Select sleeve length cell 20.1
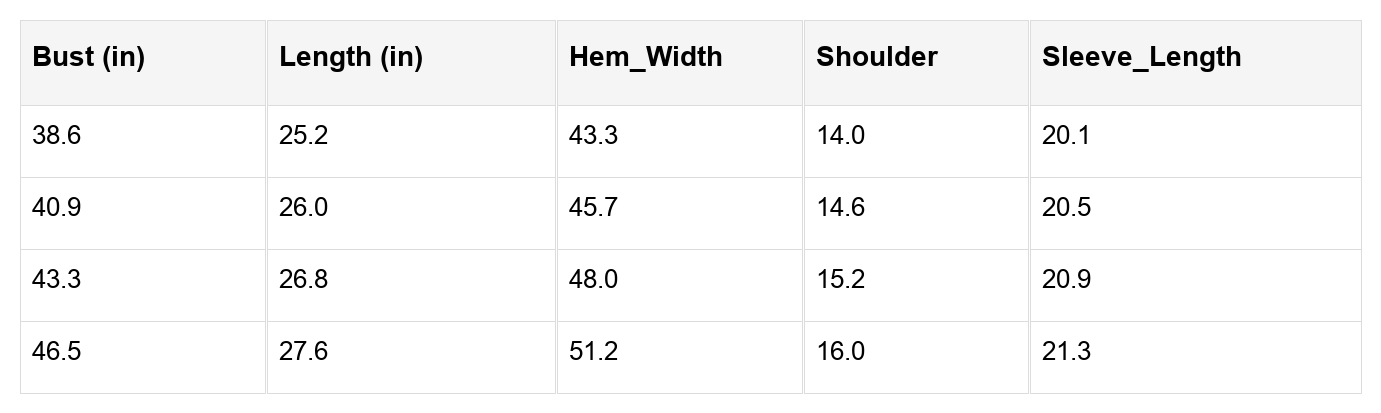This screenshot has width=1381, height=413. (x=1066, y=136)
